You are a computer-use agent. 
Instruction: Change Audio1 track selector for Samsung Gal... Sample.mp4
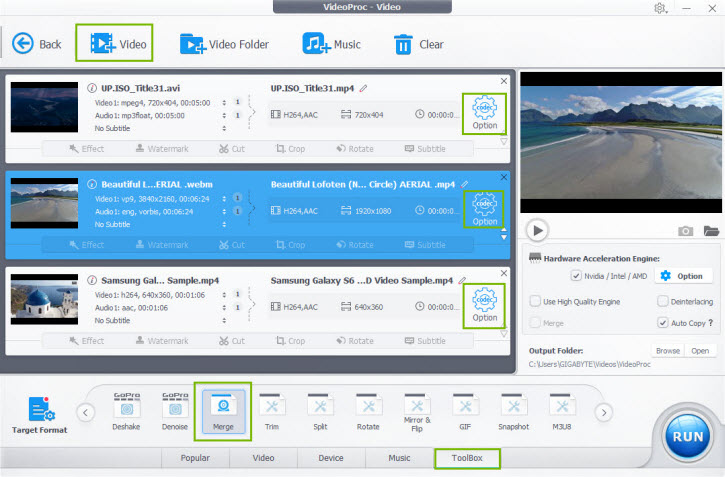tap(224, 308)
